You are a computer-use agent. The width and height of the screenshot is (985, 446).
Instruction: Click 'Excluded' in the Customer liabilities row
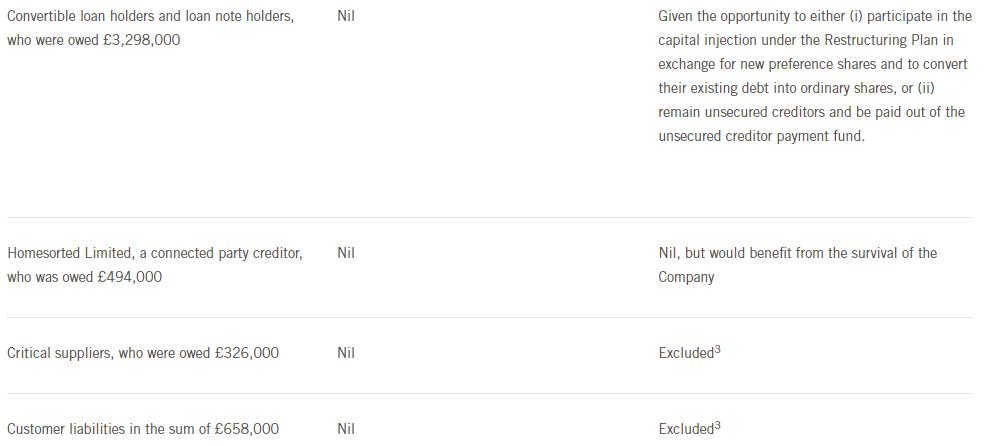[x=685, y=429]
